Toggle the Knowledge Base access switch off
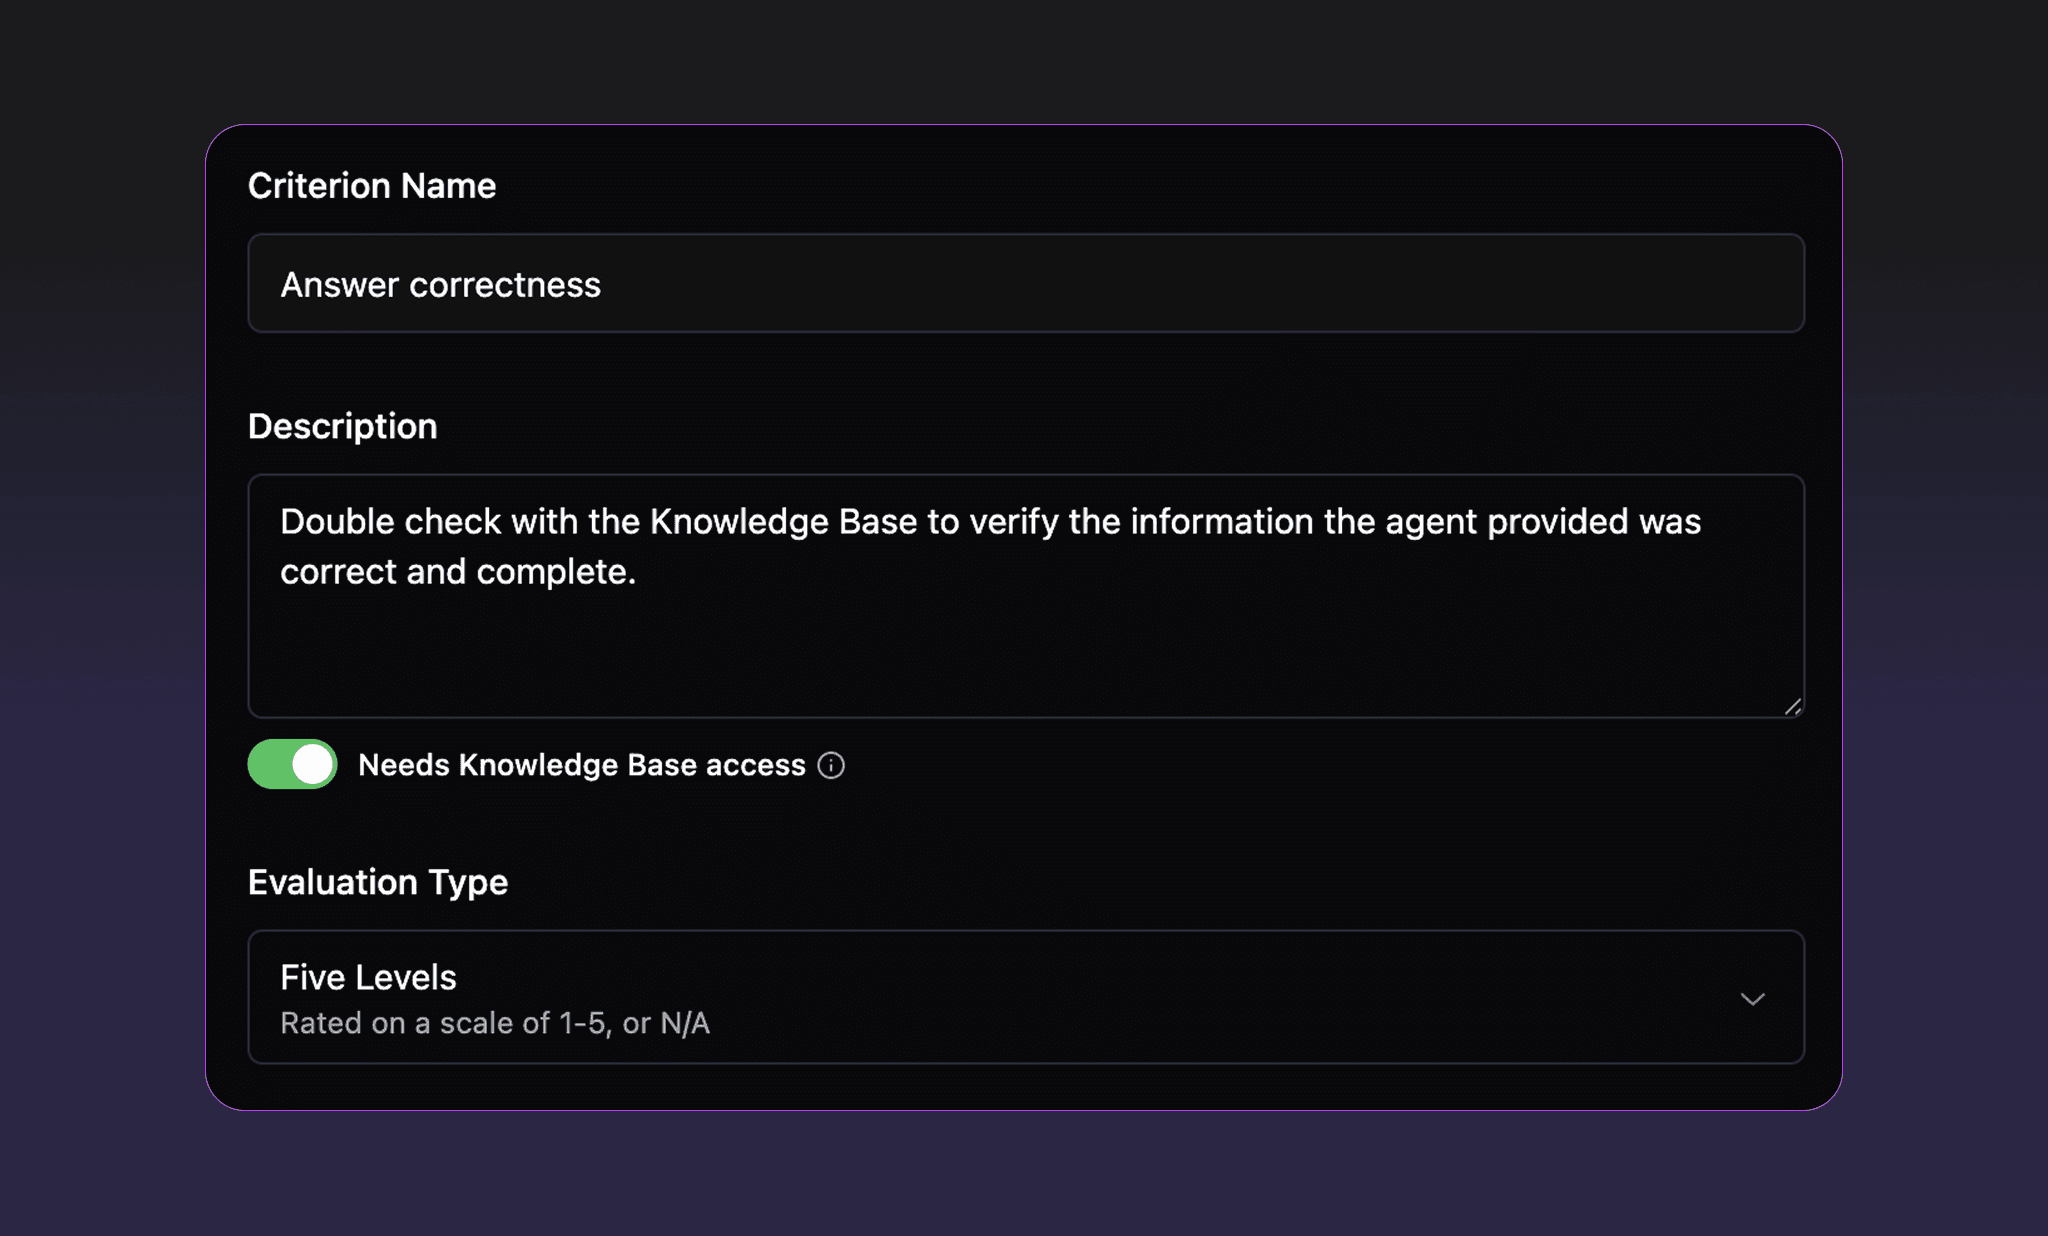This screenshot has height=1236, width=2048. pyautogui.click(x=291, y=764)
